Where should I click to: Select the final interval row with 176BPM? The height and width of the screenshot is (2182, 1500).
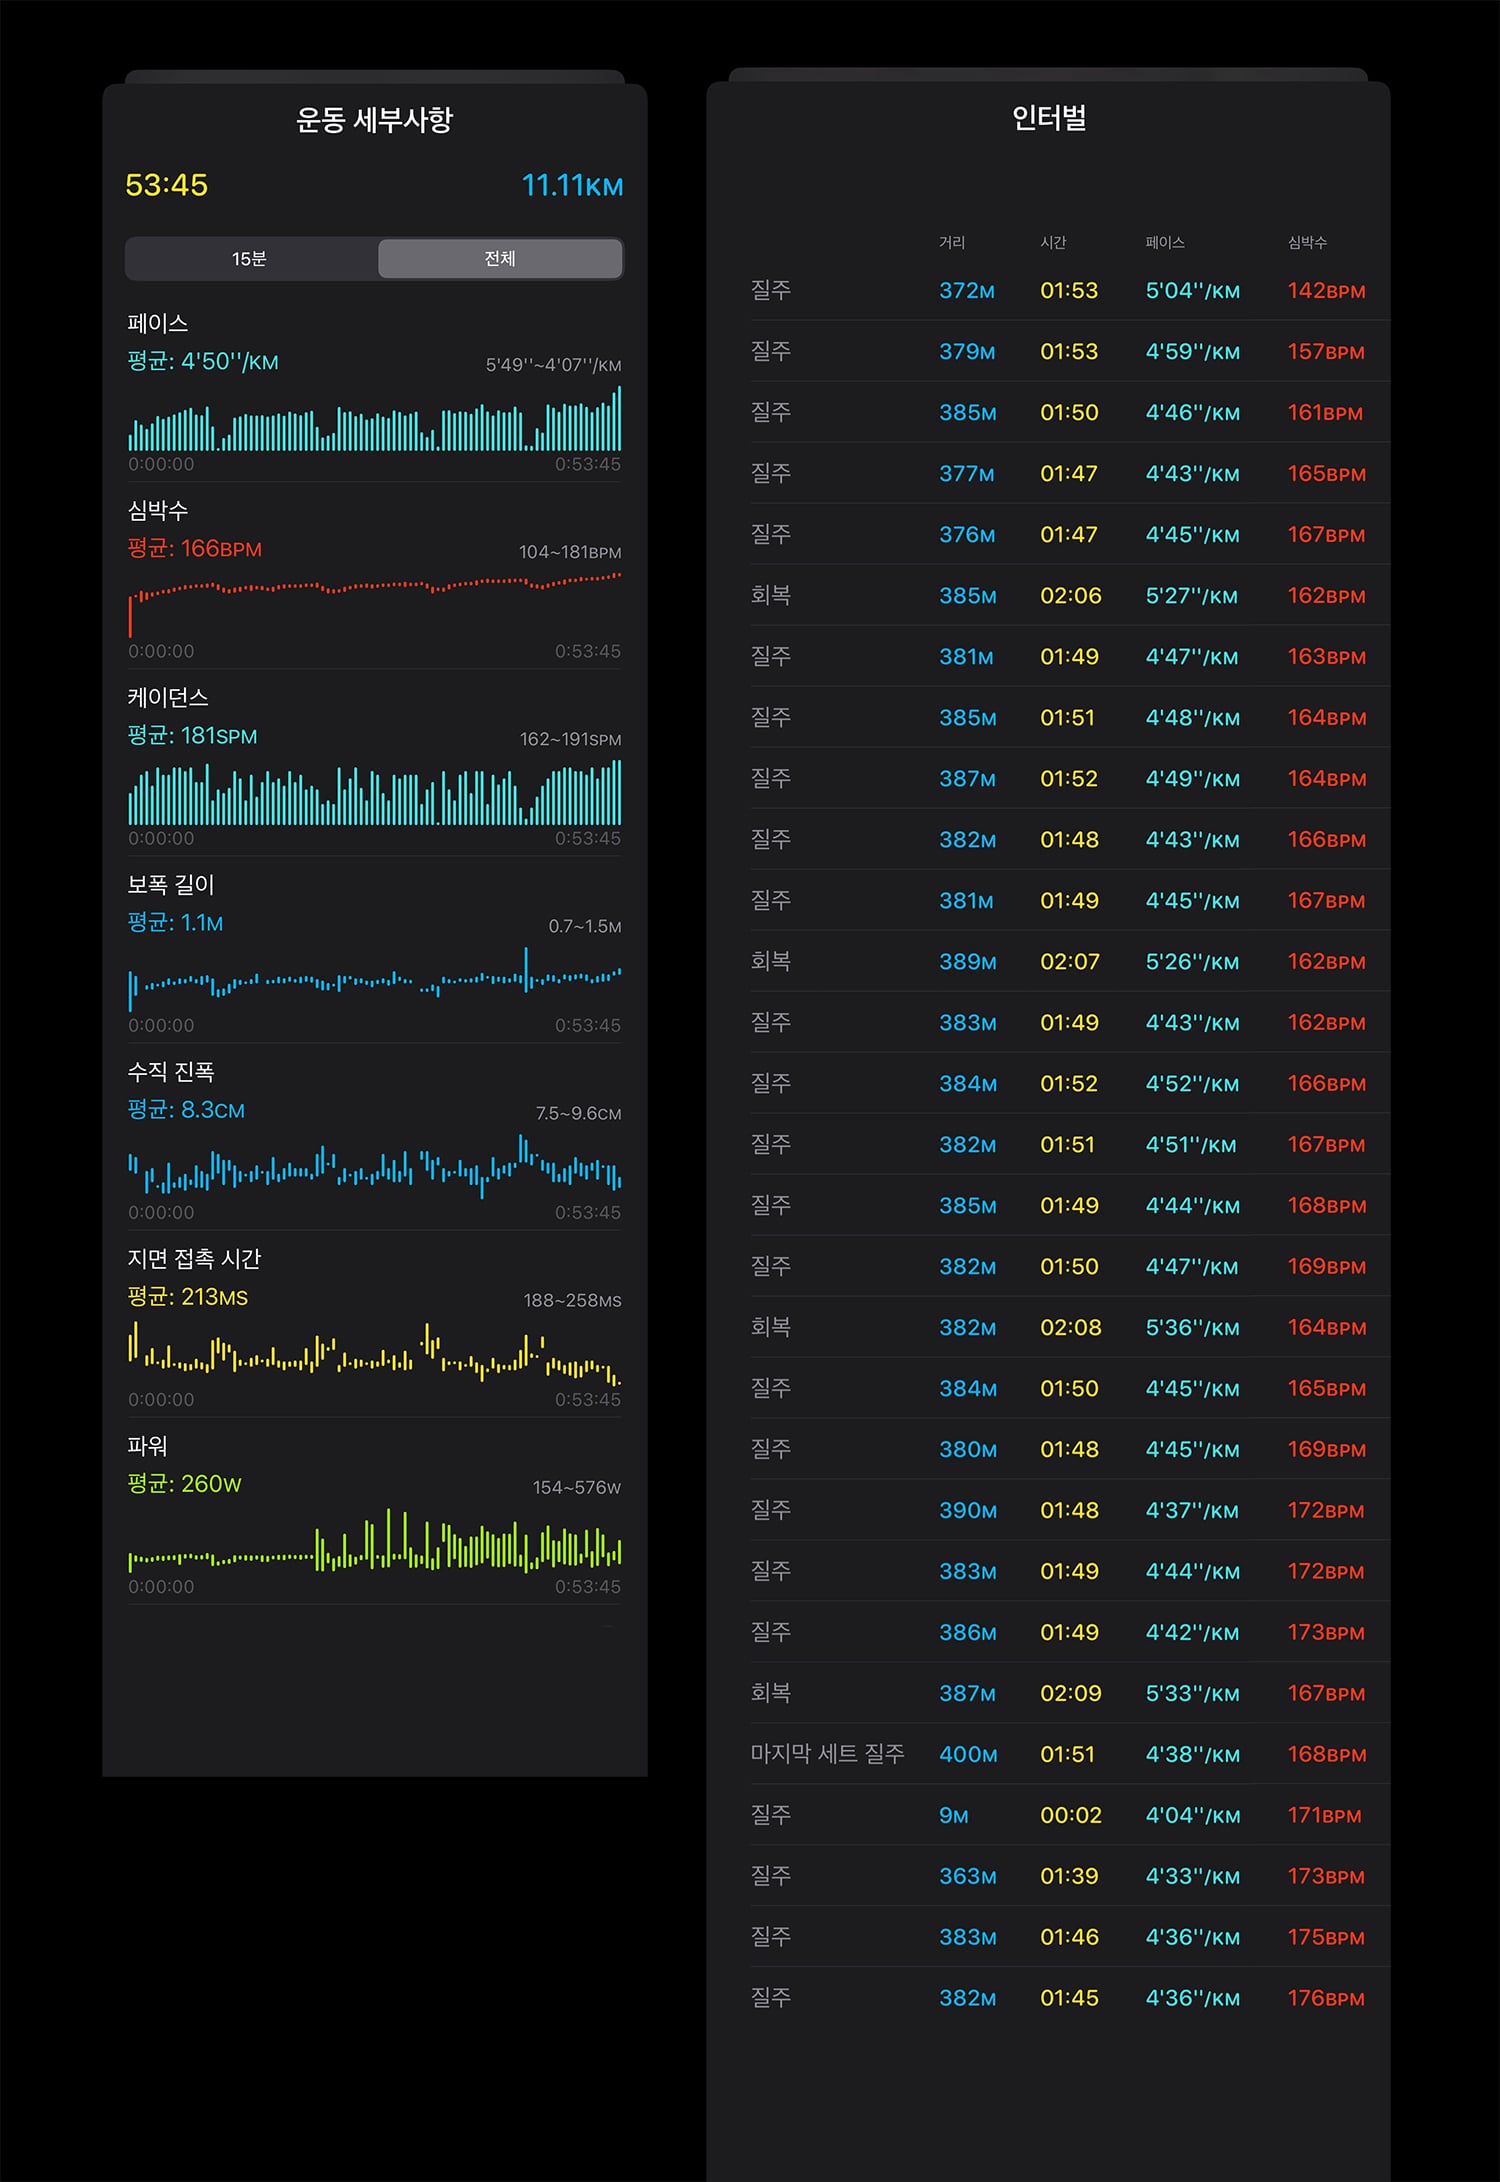[x=1070, y=1998]
